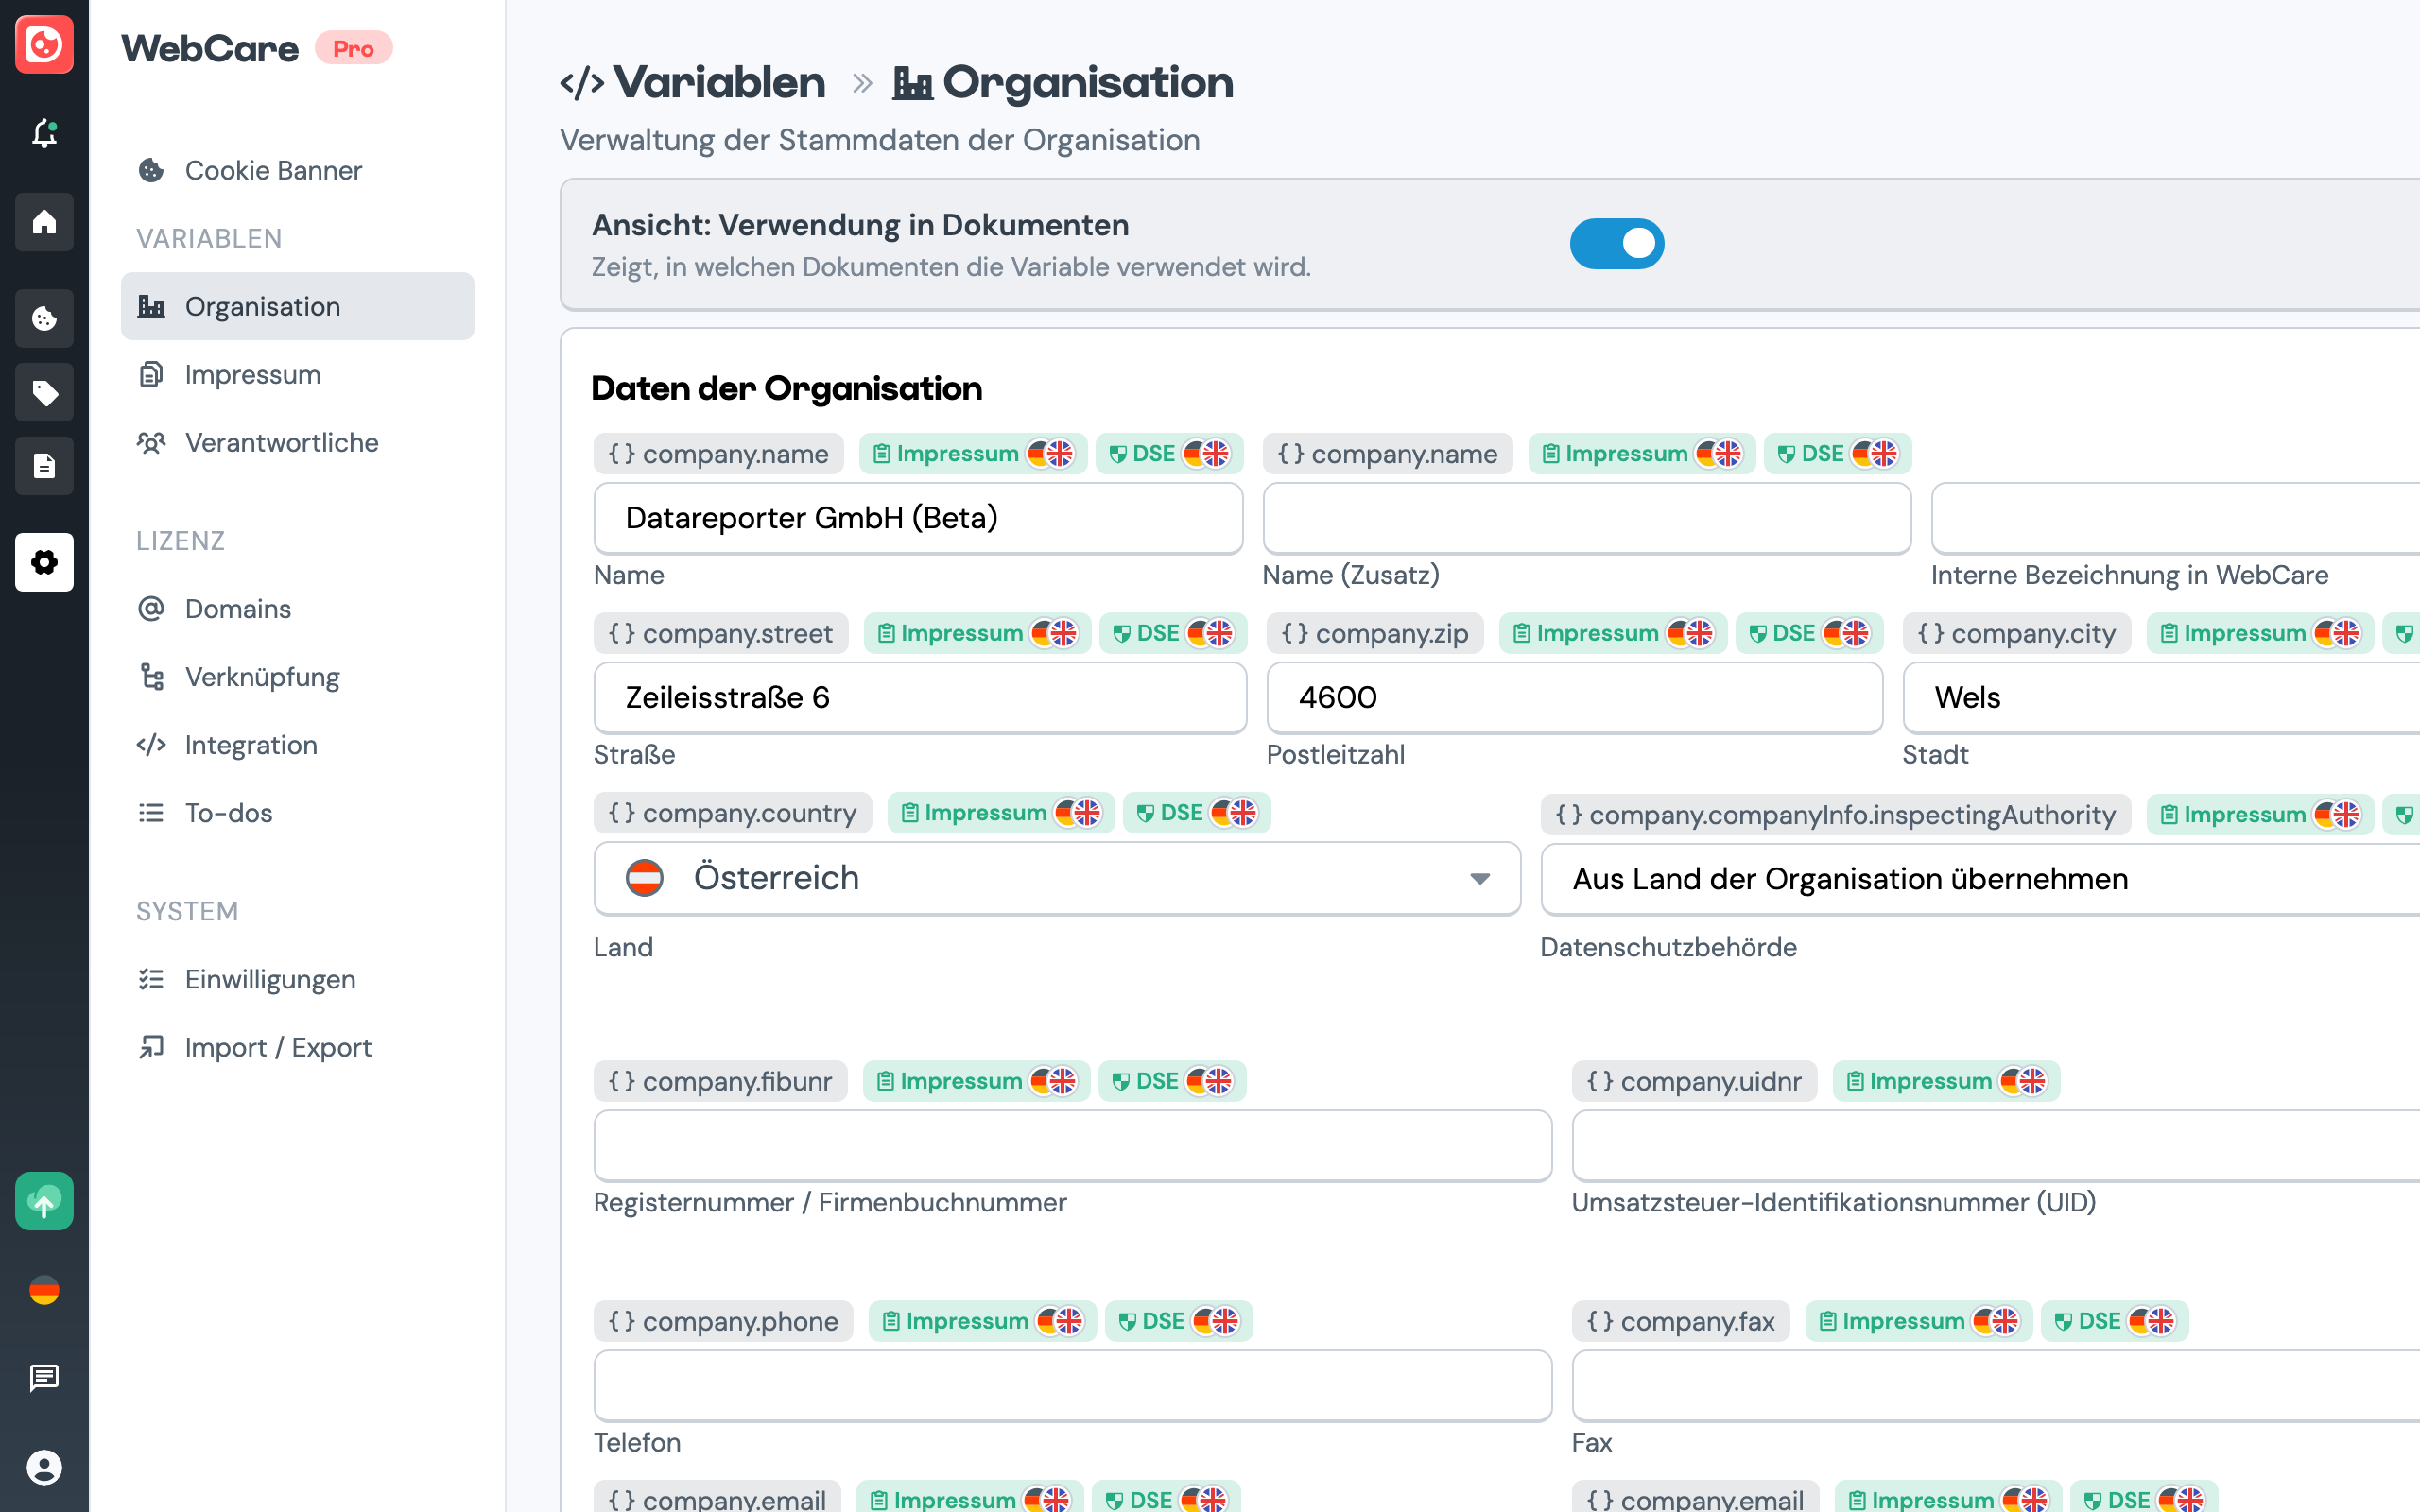2420x1512 pixels.
Task: Select Domains in the sidebar
Action: pos(237,608)
